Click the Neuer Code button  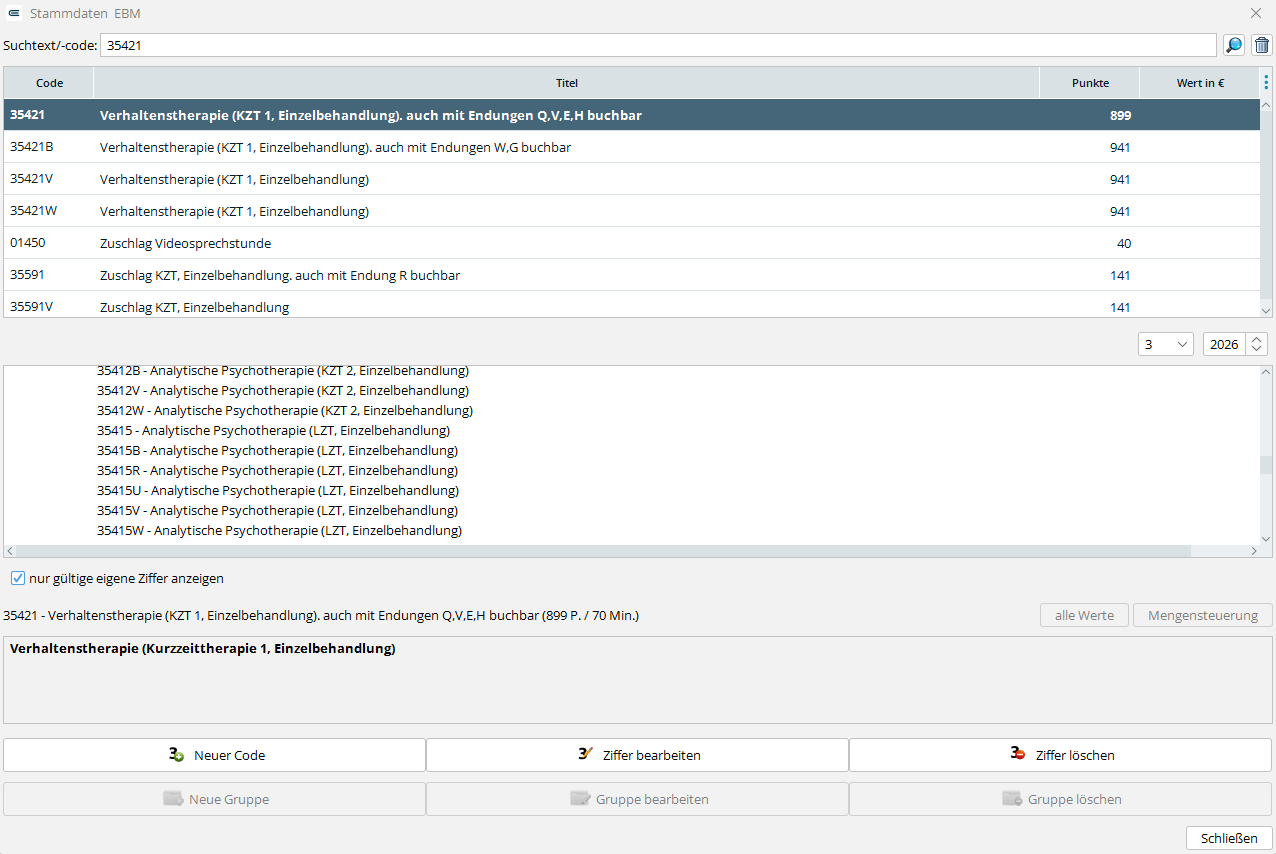click(x=215, y=755)
